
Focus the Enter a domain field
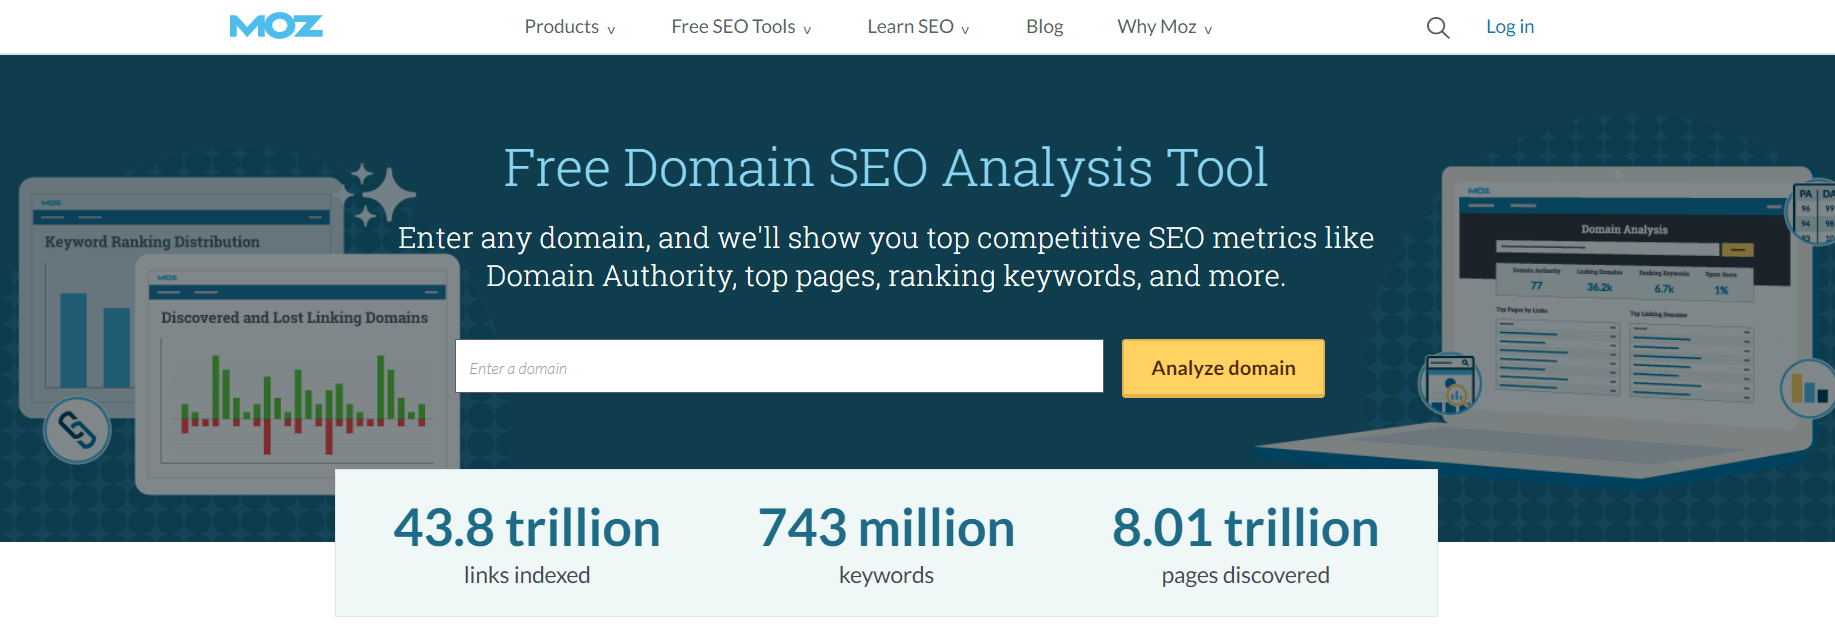(779, 366)
